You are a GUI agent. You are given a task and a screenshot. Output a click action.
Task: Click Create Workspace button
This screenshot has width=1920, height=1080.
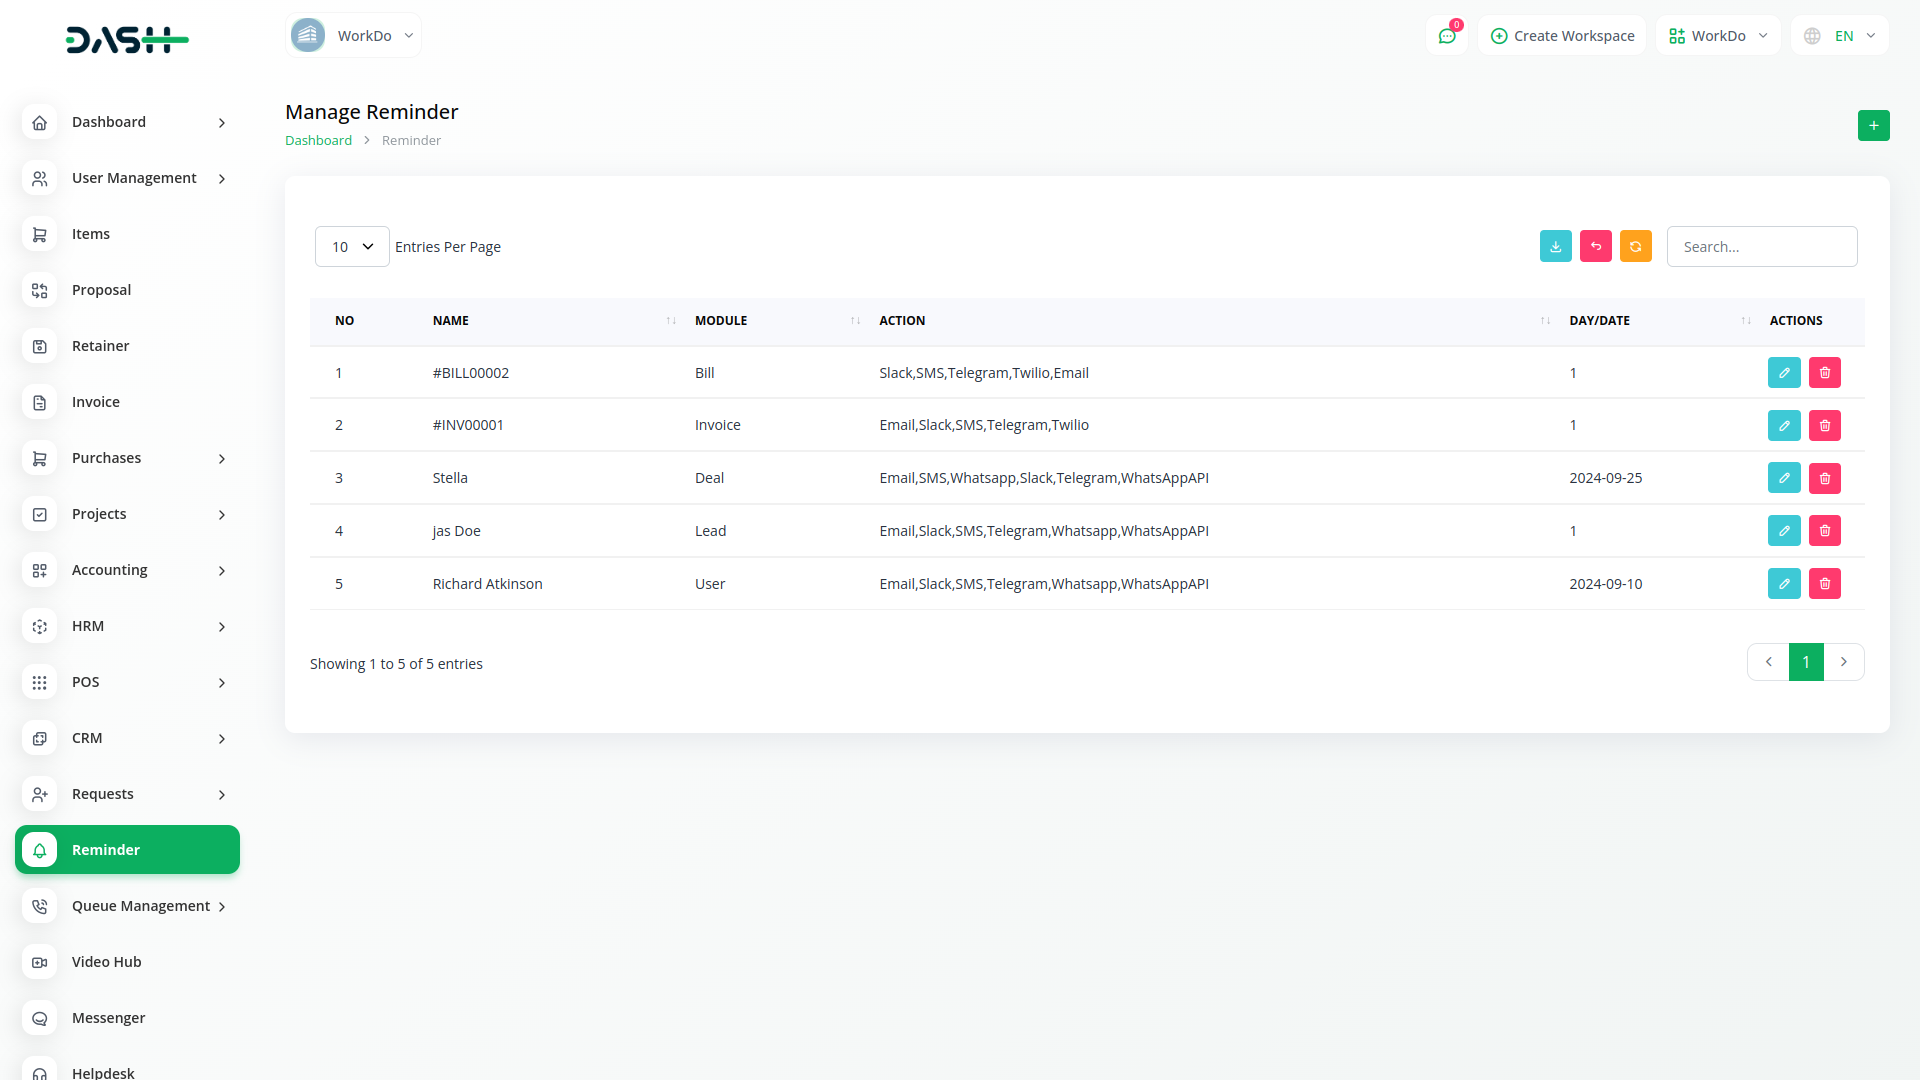pos(1562,36)
